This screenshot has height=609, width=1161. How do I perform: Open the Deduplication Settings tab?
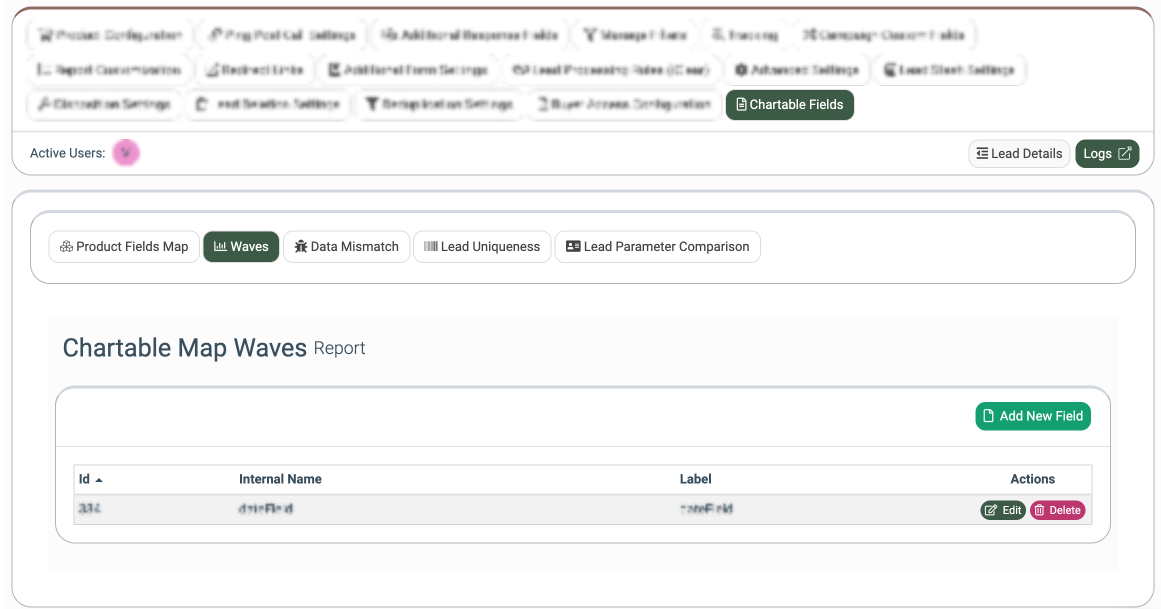pyautogui.click(x=438, y=104)
